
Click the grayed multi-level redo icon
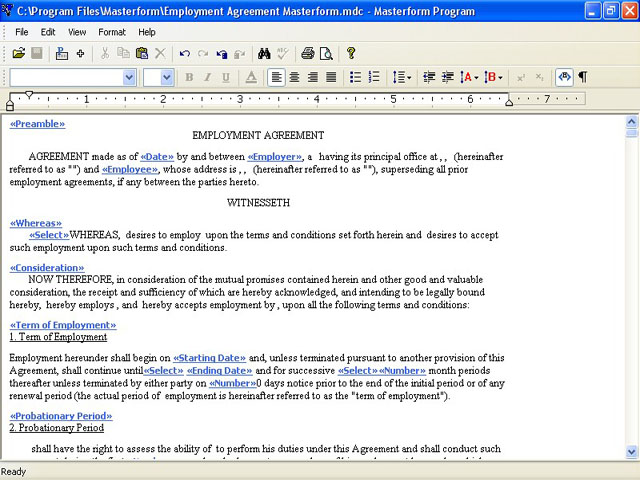(x=240, y=54)
